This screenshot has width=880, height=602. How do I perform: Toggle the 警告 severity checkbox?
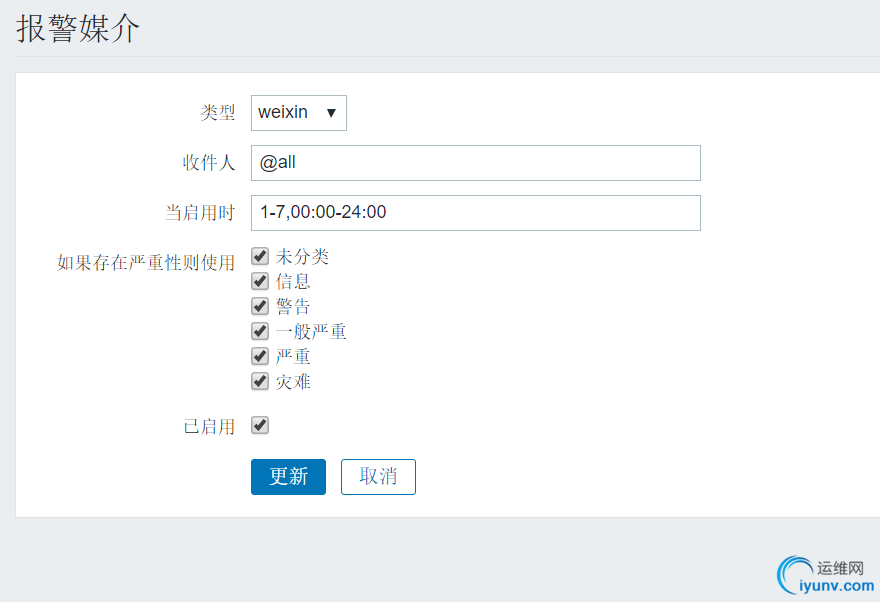(260, 306)
